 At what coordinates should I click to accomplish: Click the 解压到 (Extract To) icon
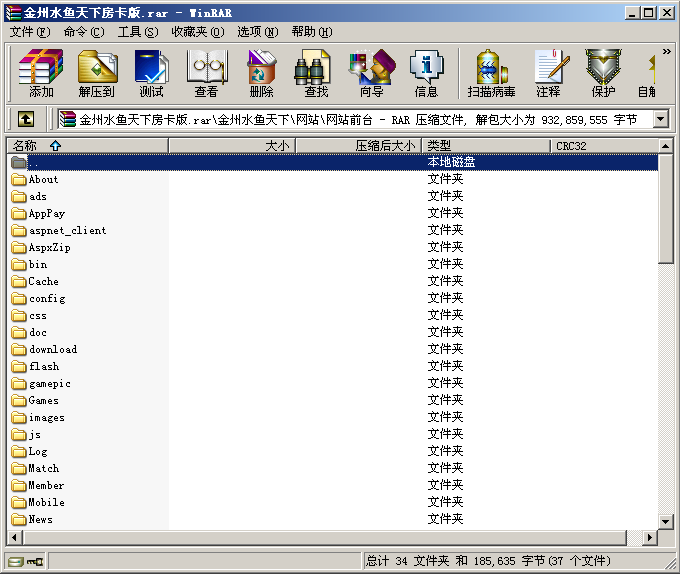tap(96, 73)
